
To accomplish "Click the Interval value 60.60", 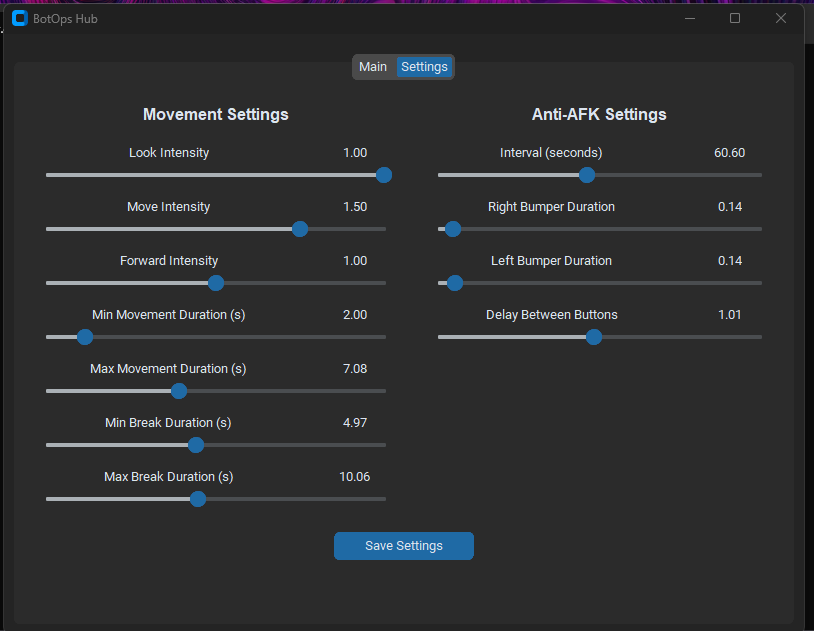I will 729,153.
